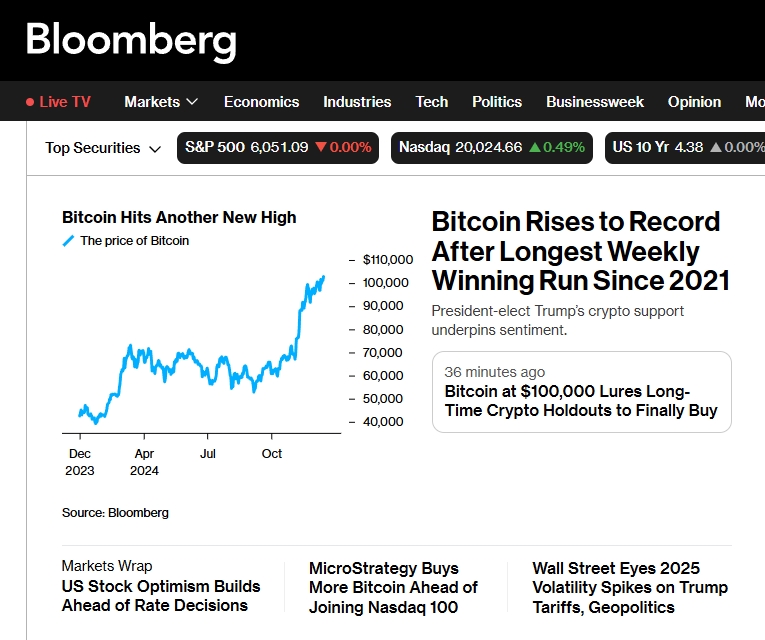Open the Economics section
The width and height of the screenshot is (765, 640).
pos(261,102)
